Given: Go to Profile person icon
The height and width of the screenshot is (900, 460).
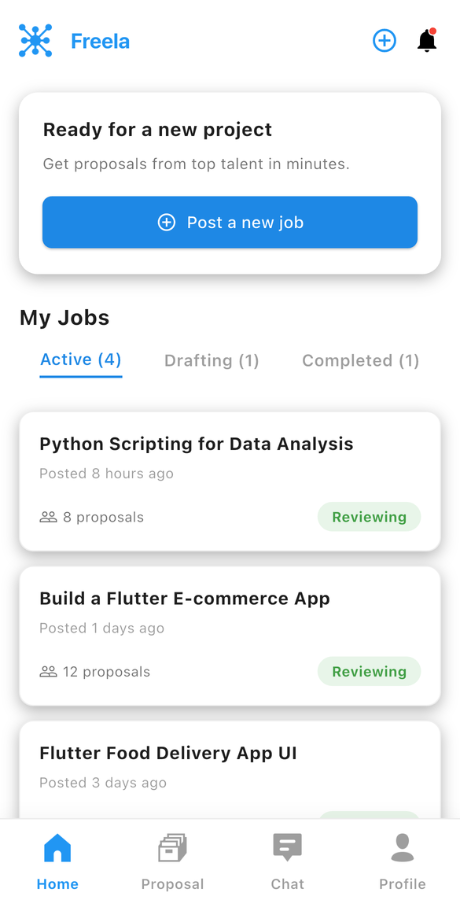Looking at the screenshot, I should [402, 848].
